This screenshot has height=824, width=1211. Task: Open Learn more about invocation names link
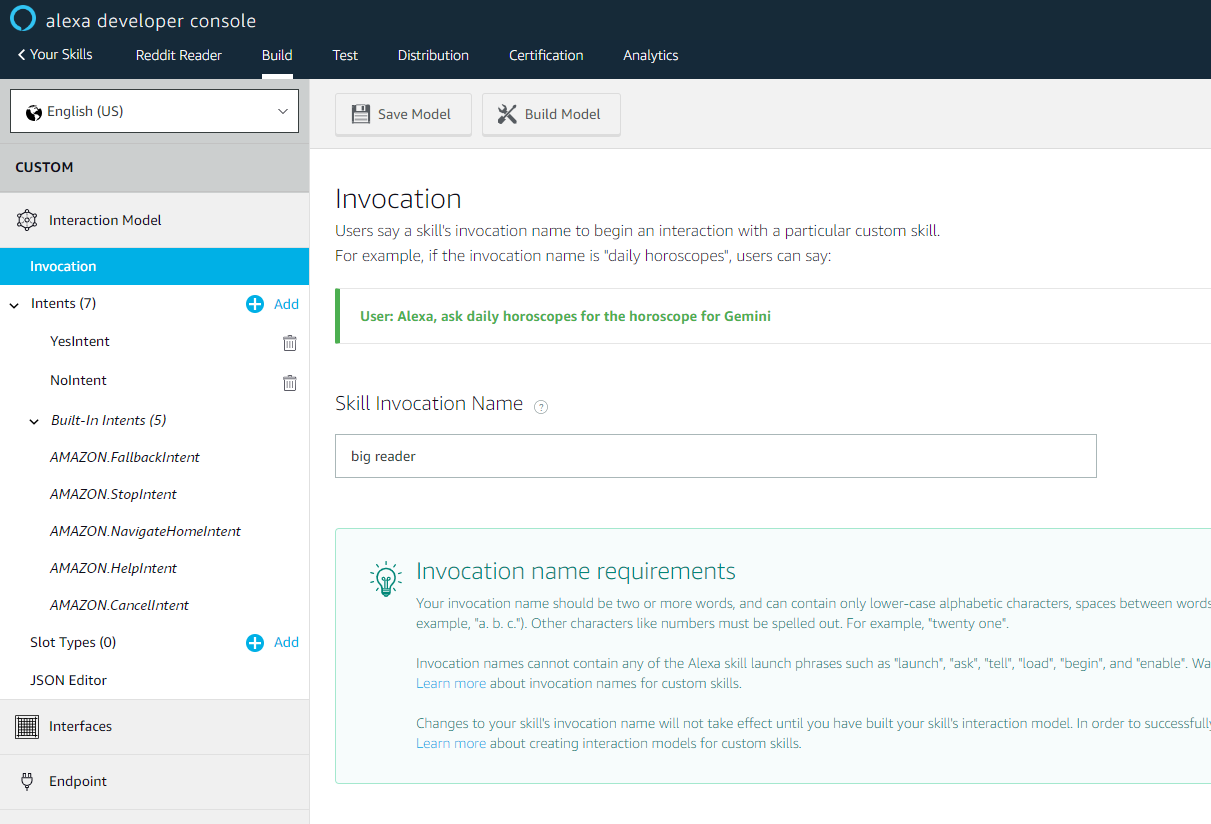pyautogui.click(x=451, y=684)
